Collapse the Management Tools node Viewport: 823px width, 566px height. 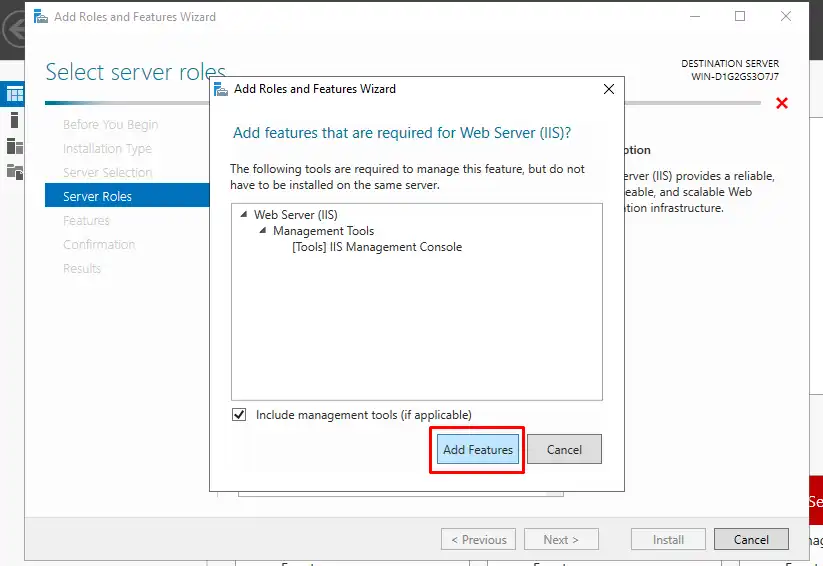pos(262,230)
